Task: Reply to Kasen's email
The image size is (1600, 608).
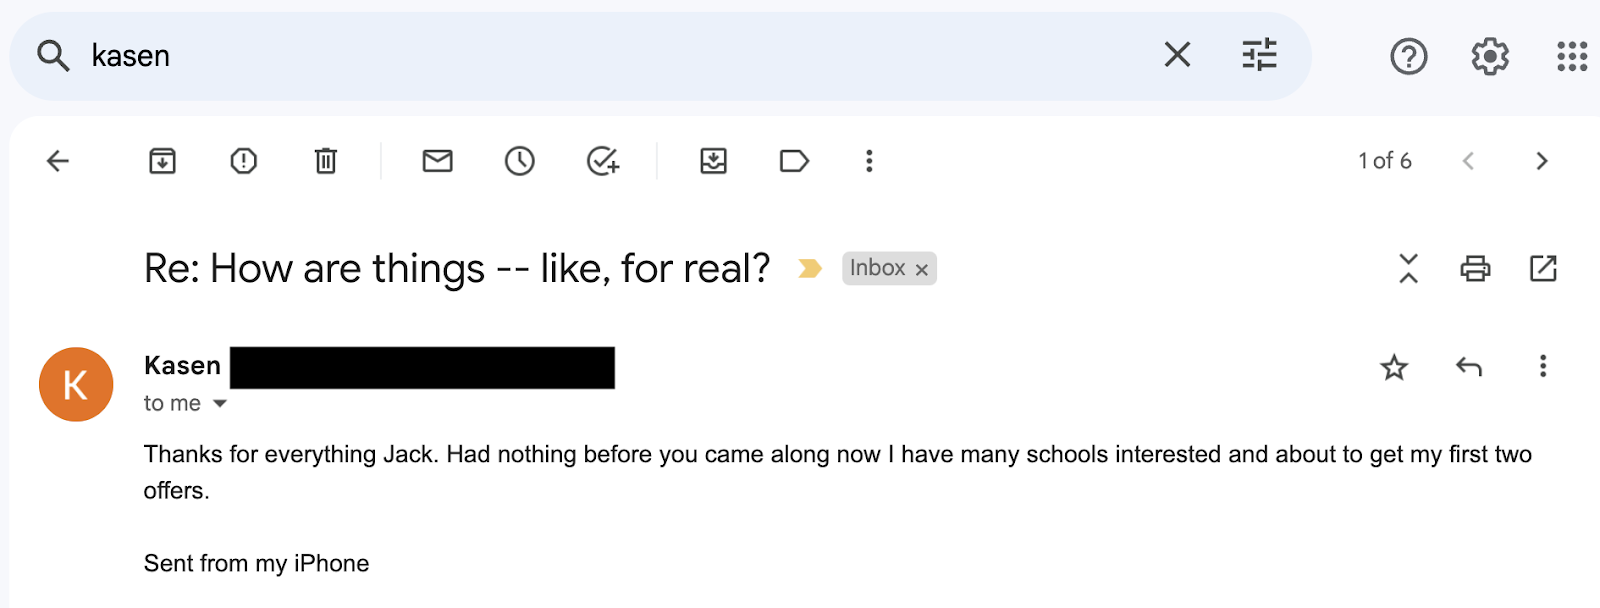Action: [1468, 366]
